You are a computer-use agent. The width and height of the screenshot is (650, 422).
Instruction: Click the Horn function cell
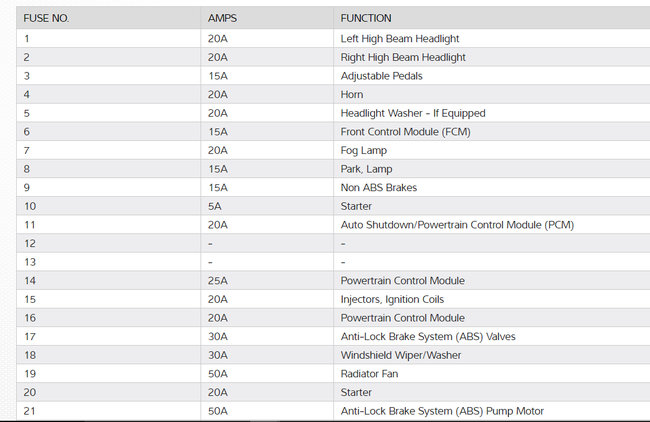(x=352, y=95)
